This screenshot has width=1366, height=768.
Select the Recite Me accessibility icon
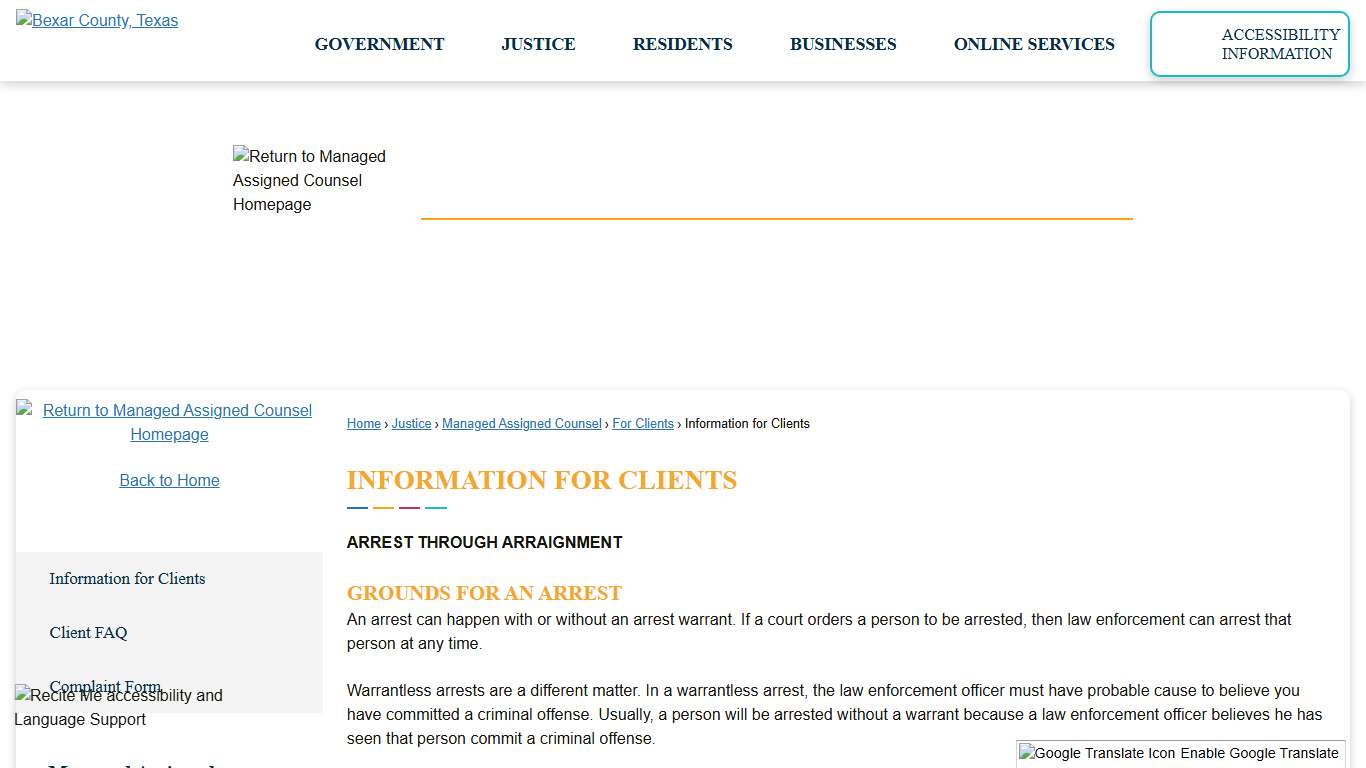pyautogui.click(x=21, y=695)
